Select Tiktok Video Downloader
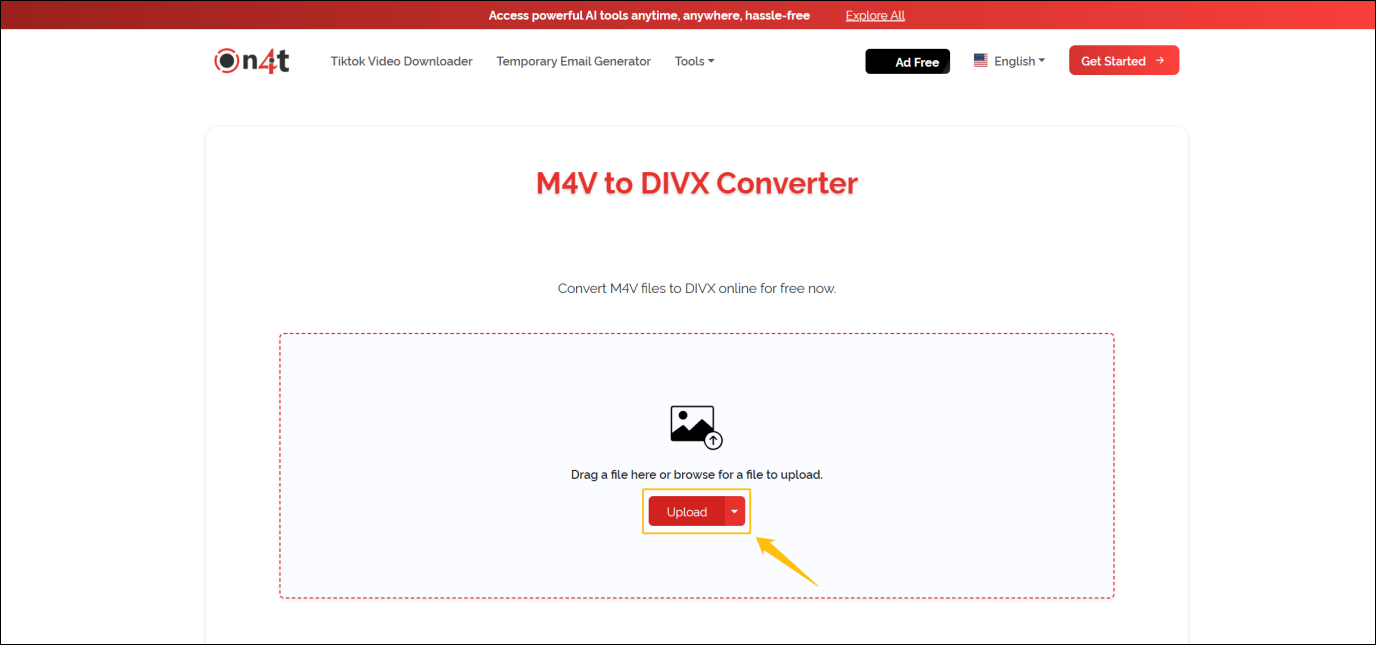Screen dimensions: 1376x645 [x=401, y=61]
